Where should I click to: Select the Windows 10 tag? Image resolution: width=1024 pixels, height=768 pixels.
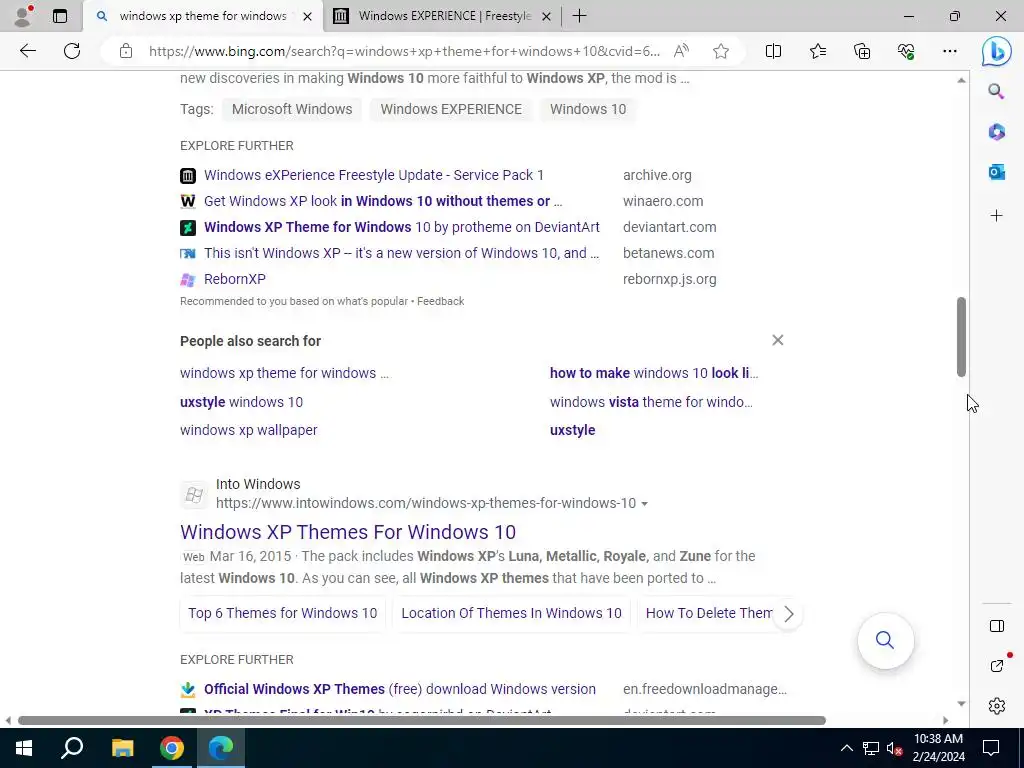[588, 109]
